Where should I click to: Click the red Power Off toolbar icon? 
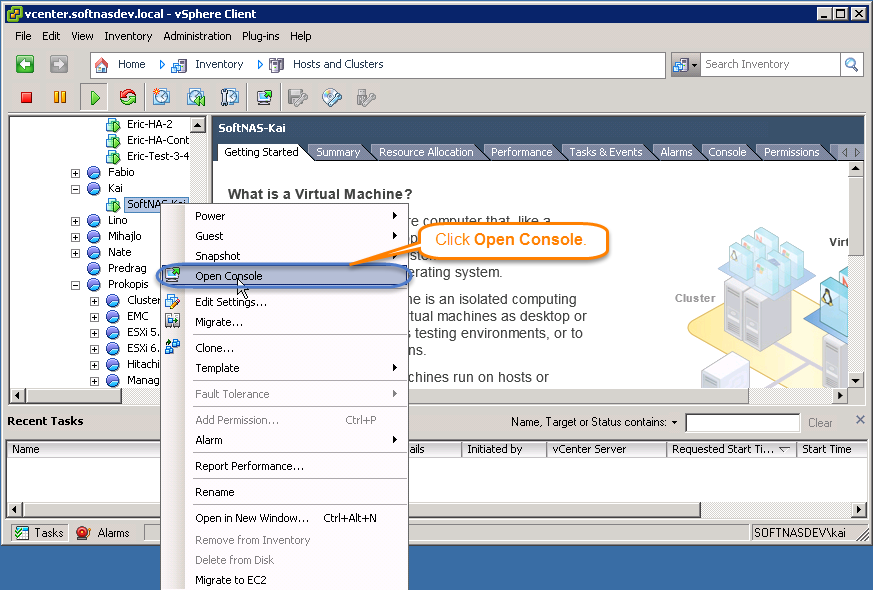point(27,97)
